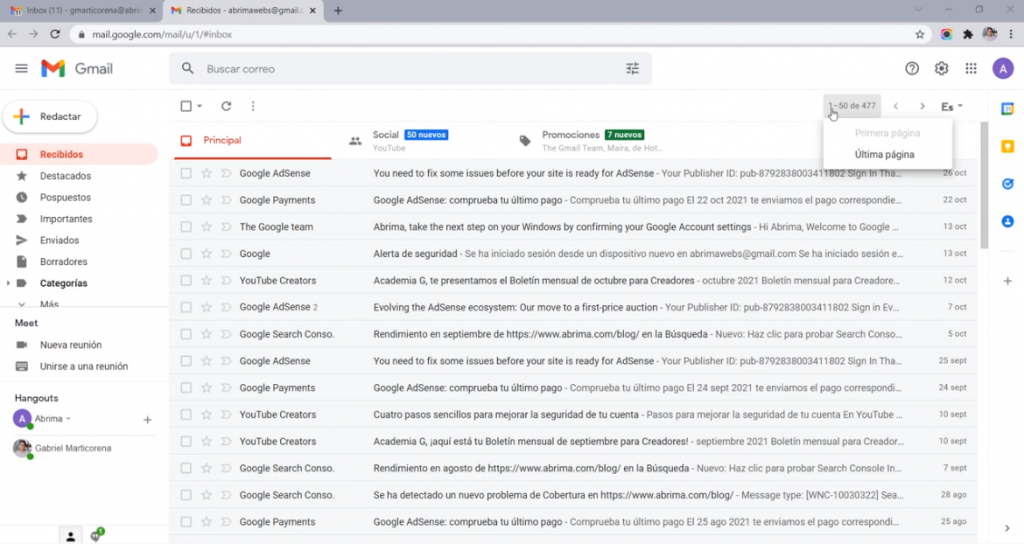Screen dimensions: 1024x544
Task: Switch to the Principal tab
Action: (253, 140)
